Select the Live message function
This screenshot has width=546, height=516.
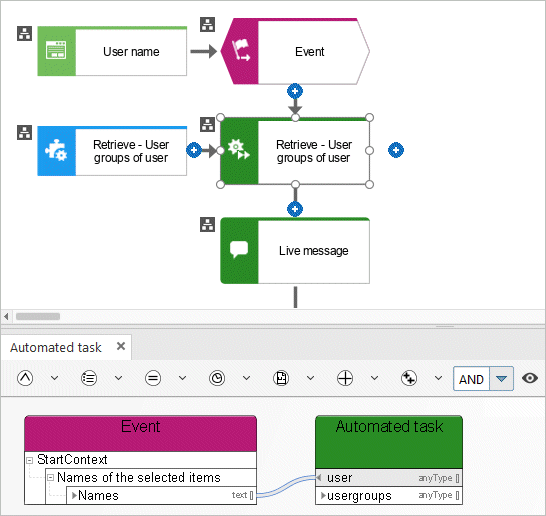295,251
